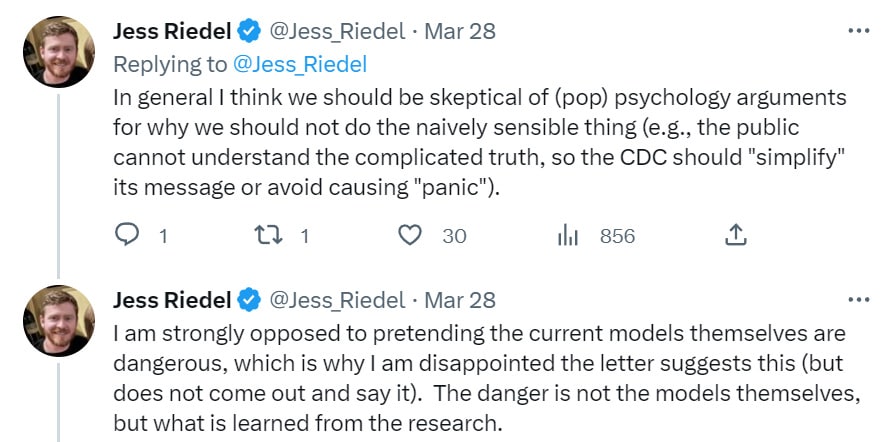Open the tweet about pop psychology arguments
891x442 pixels.
point(480,143)
